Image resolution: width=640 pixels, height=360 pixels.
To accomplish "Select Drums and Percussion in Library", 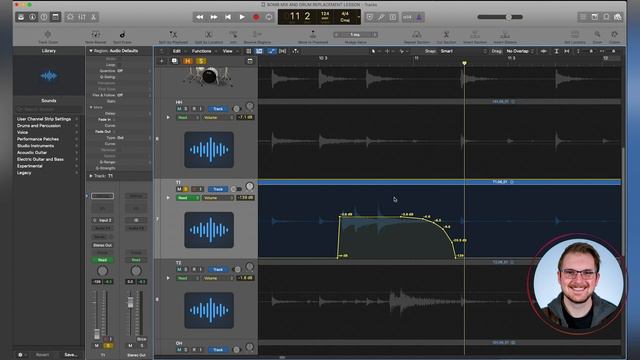I will [x=39, y=126].
